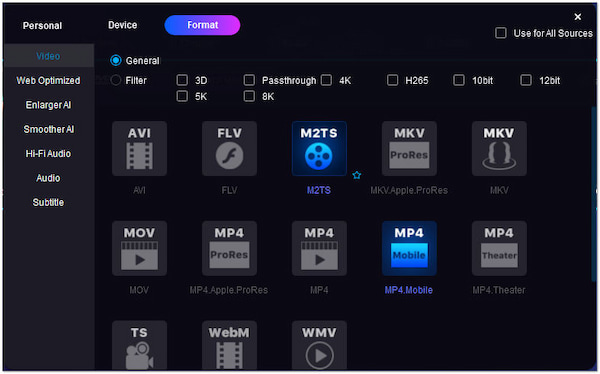Image resolution: width=600 pixels, height=374 pixels.
Task: Choose the MP4 Theater format icon
Action: click(x=499, y=248)
